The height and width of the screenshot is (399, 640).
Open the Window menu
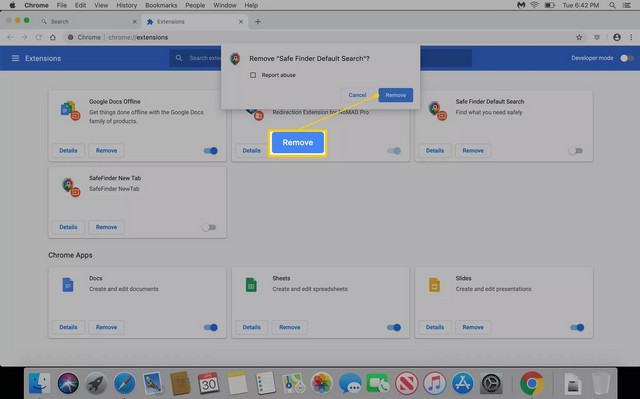[x=225, y=5]
